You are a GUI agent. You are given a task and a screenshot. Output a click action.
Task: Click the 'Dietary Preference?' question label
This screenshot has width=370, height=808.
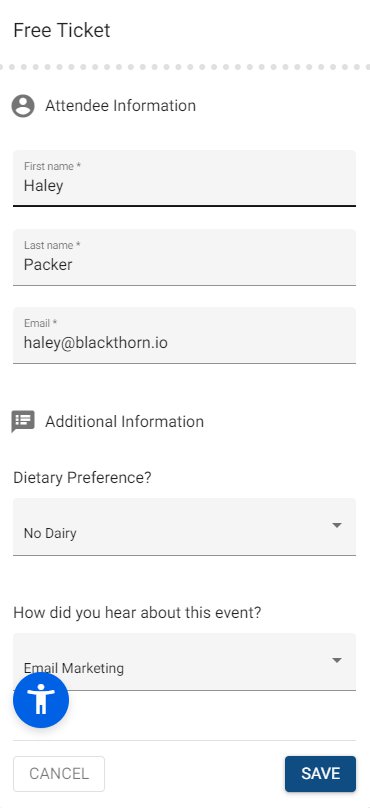(x=82, y=478)
